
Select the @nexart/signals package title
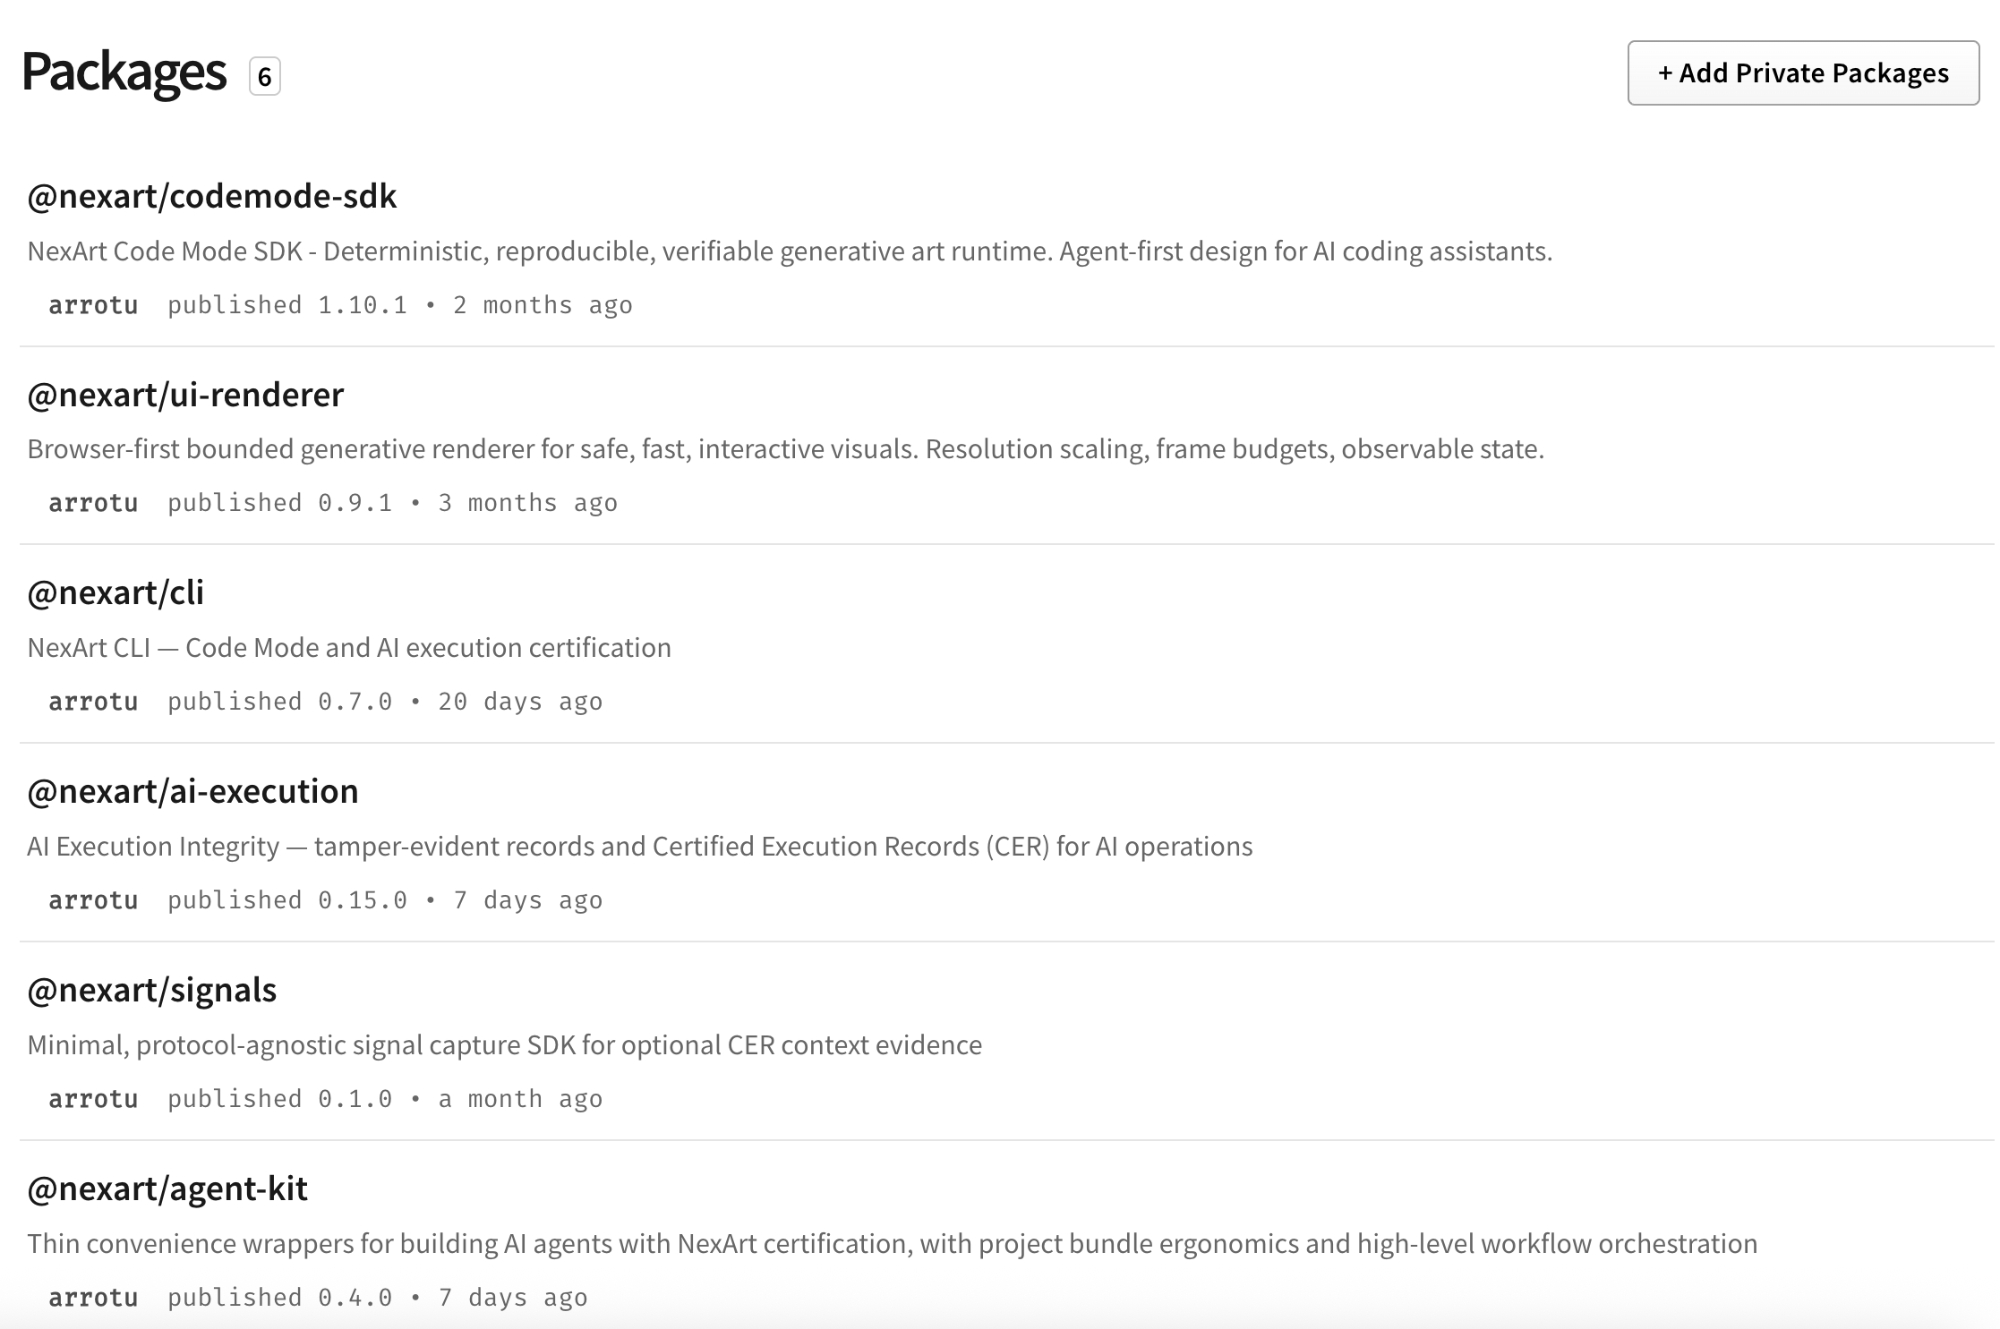(152, 990)
